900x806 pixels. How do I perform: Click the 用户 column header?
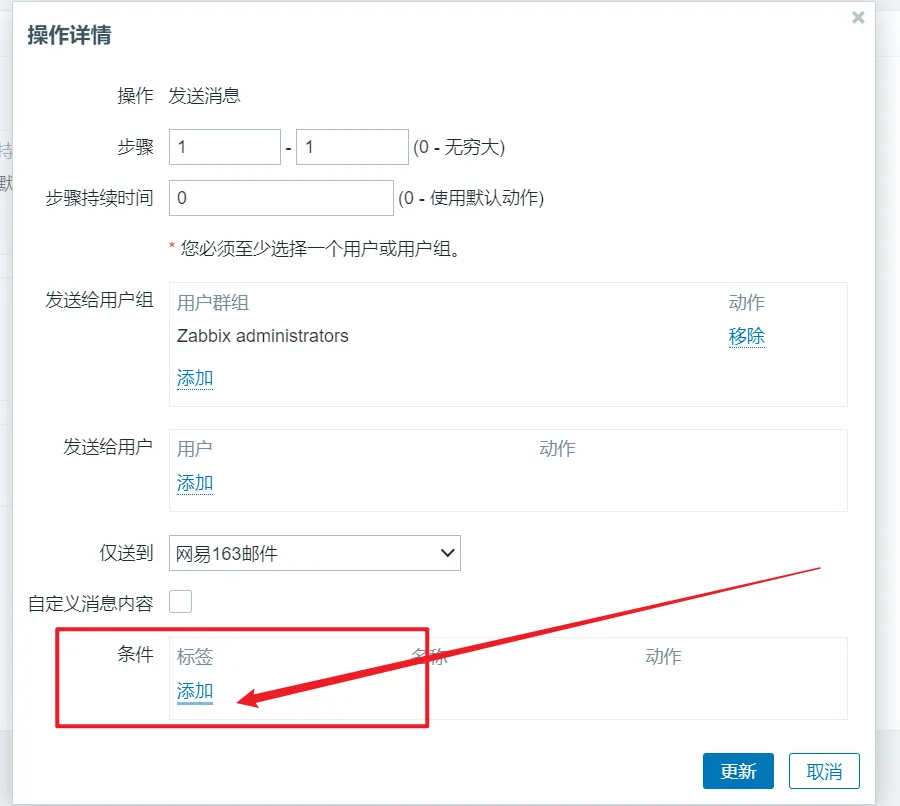coord(195,449)
